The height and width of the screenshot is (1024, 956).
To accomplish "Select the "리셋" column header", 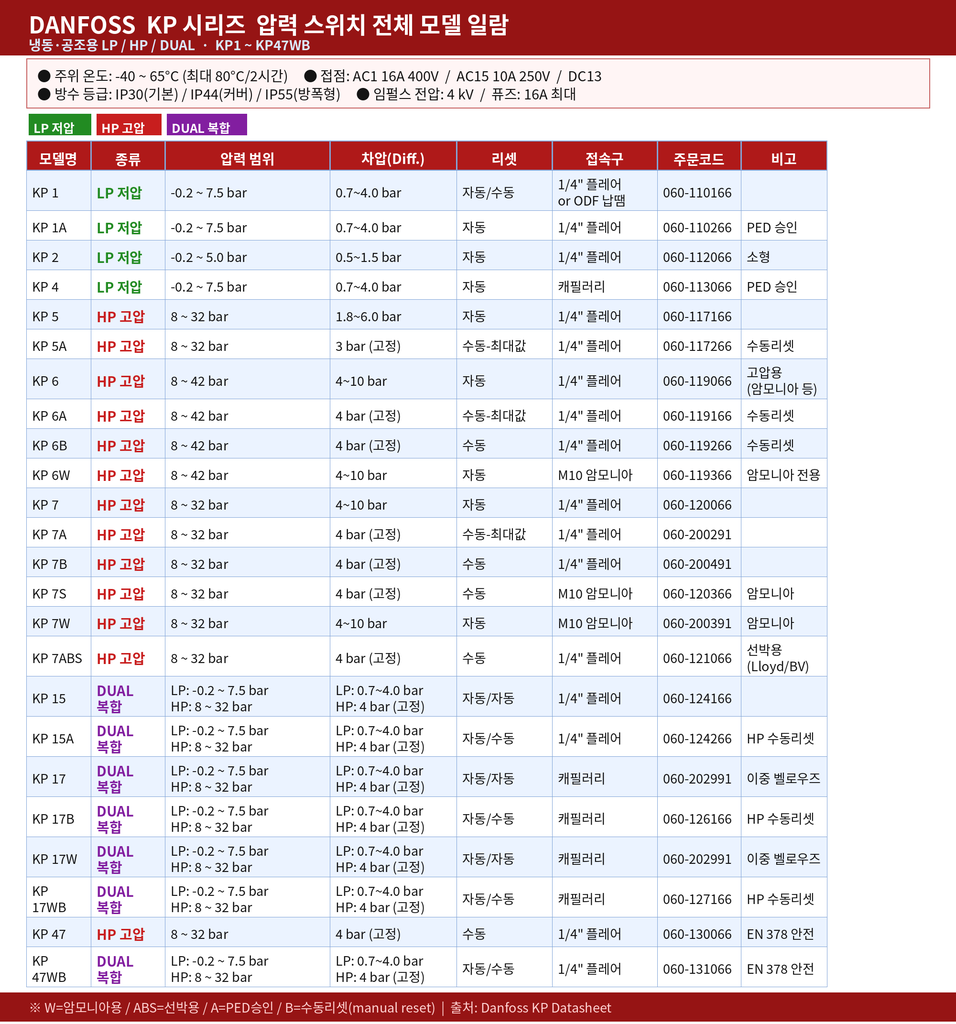I will (x=504, y=158).
